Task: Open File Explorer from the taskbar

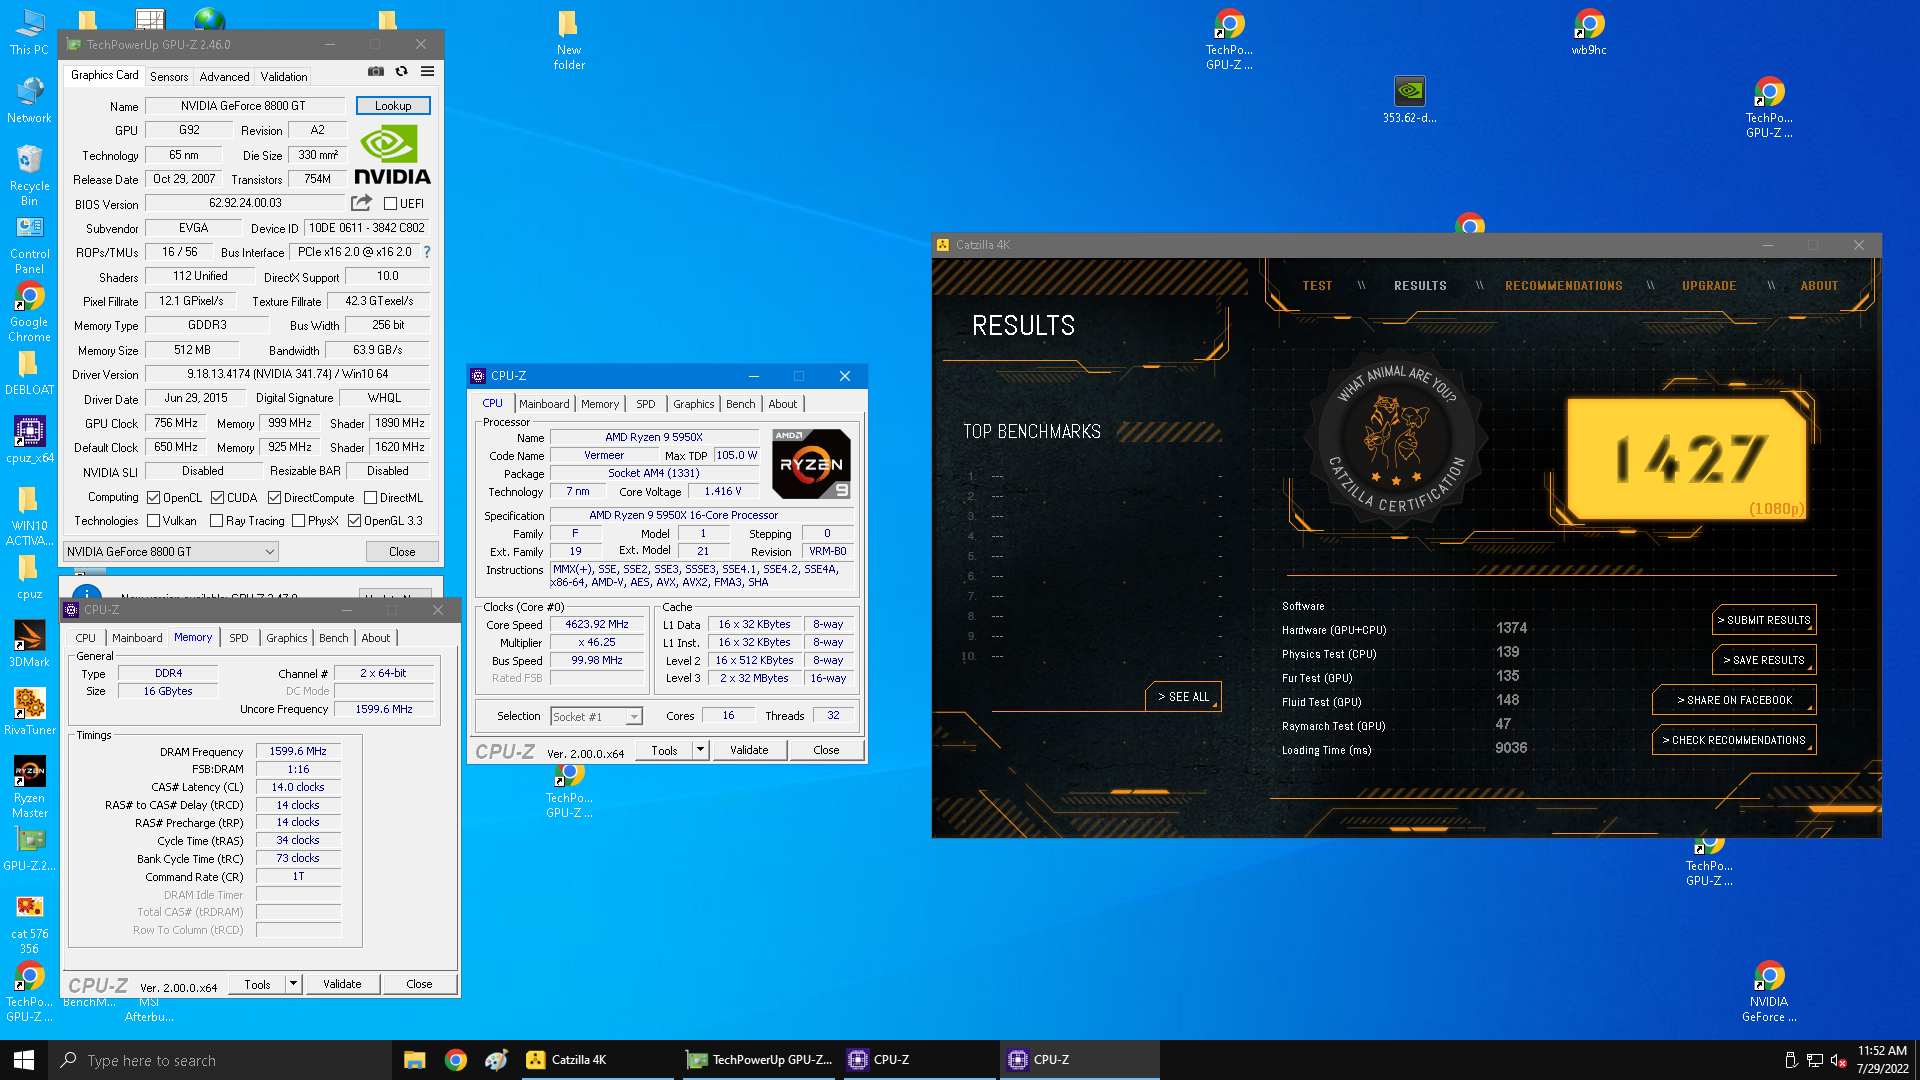Action: pyautogui.click(x=415, y=1060)
